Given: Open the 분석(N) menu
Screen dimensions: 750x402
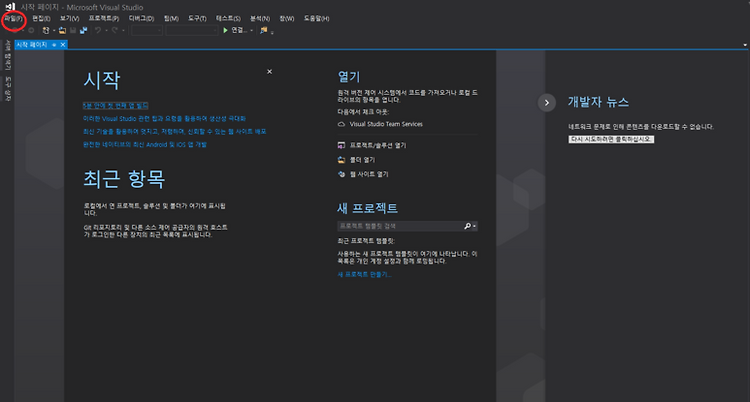Looking at the screenshot, I should [260, 19].
